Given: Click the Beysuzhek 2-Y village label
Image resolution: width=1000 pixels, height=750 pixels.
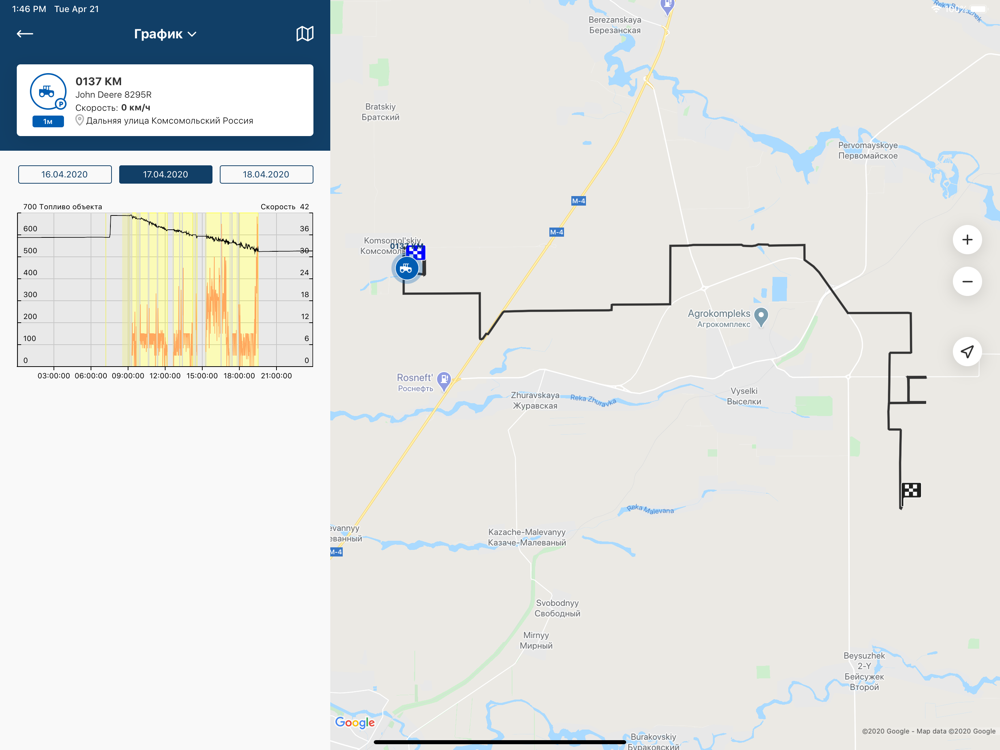Looking at the screenshot, I should [864, 671].
